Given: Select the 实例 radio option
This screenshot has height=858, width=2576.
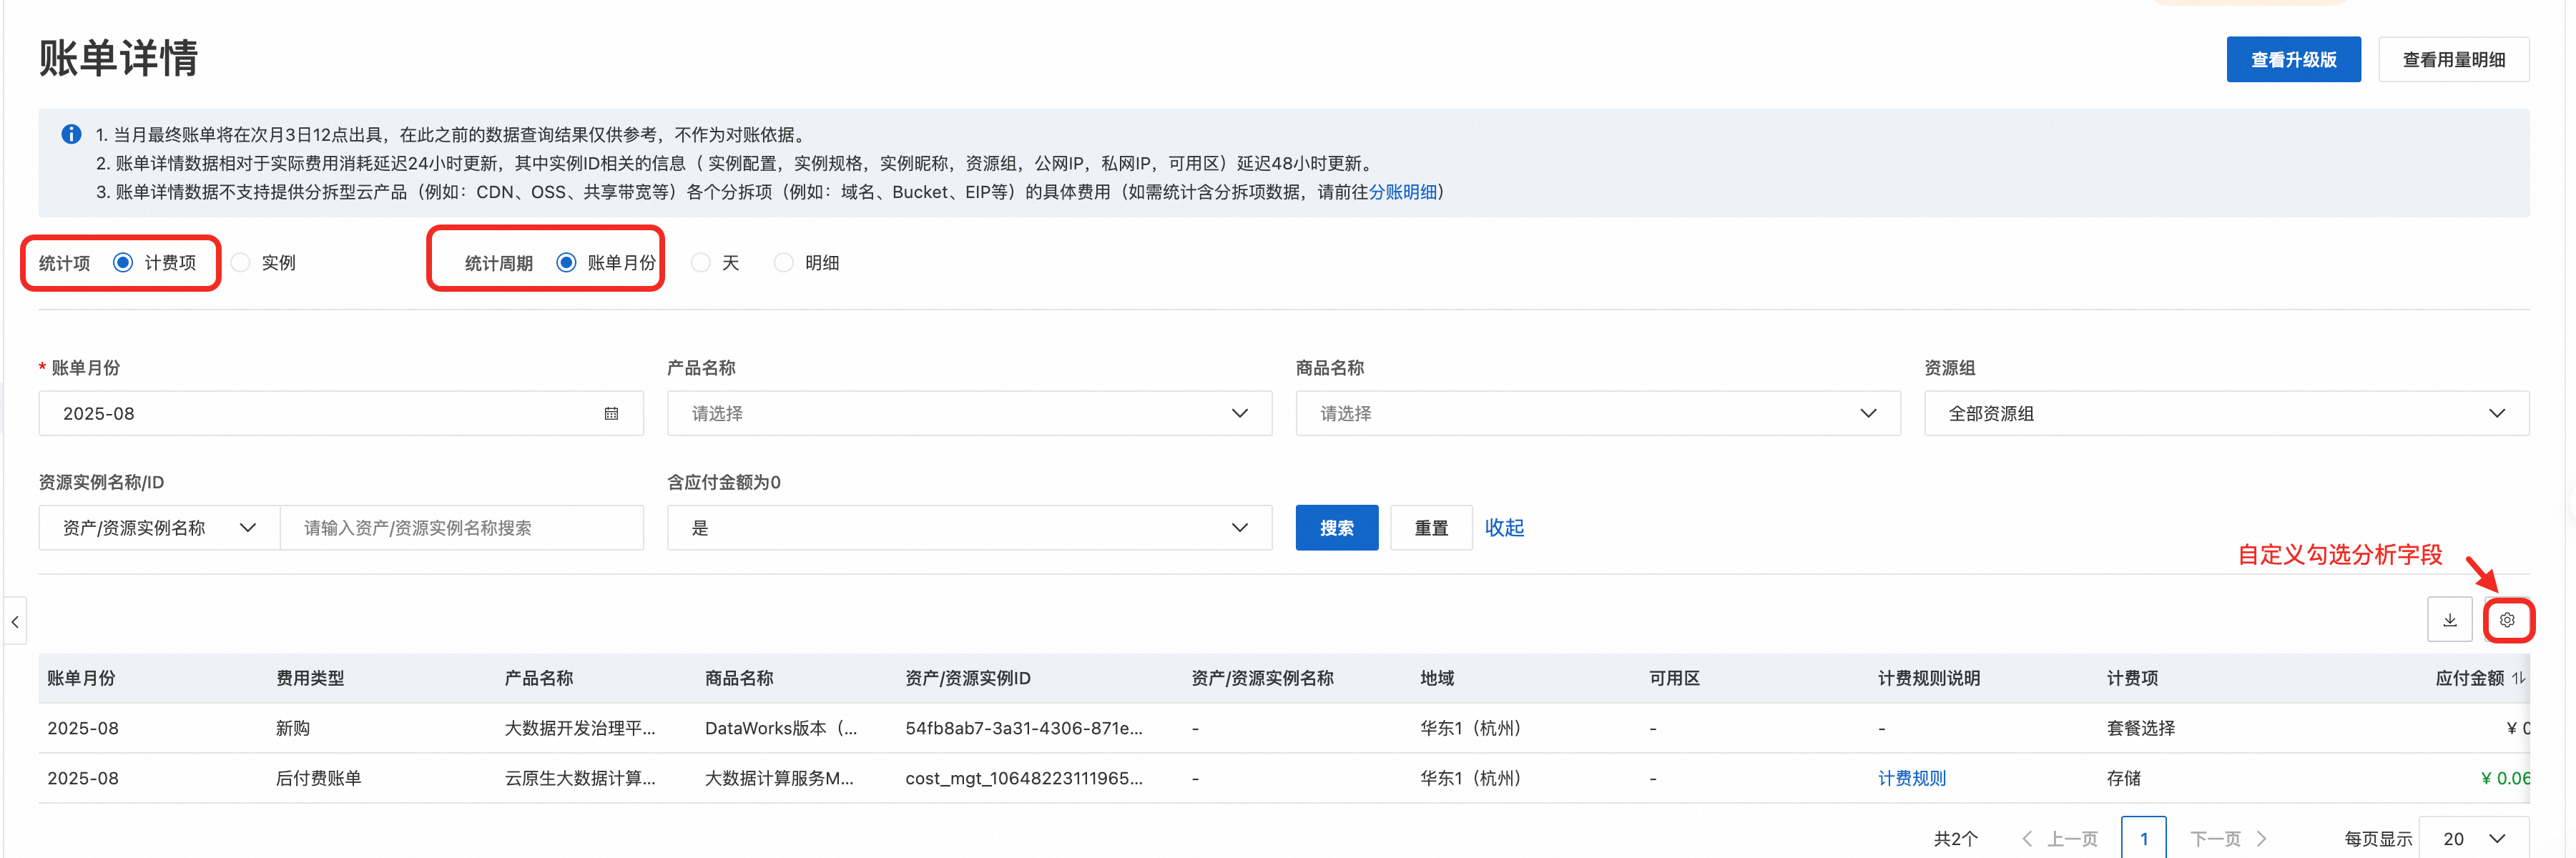Looking at the screenshot, I should 241,263.
